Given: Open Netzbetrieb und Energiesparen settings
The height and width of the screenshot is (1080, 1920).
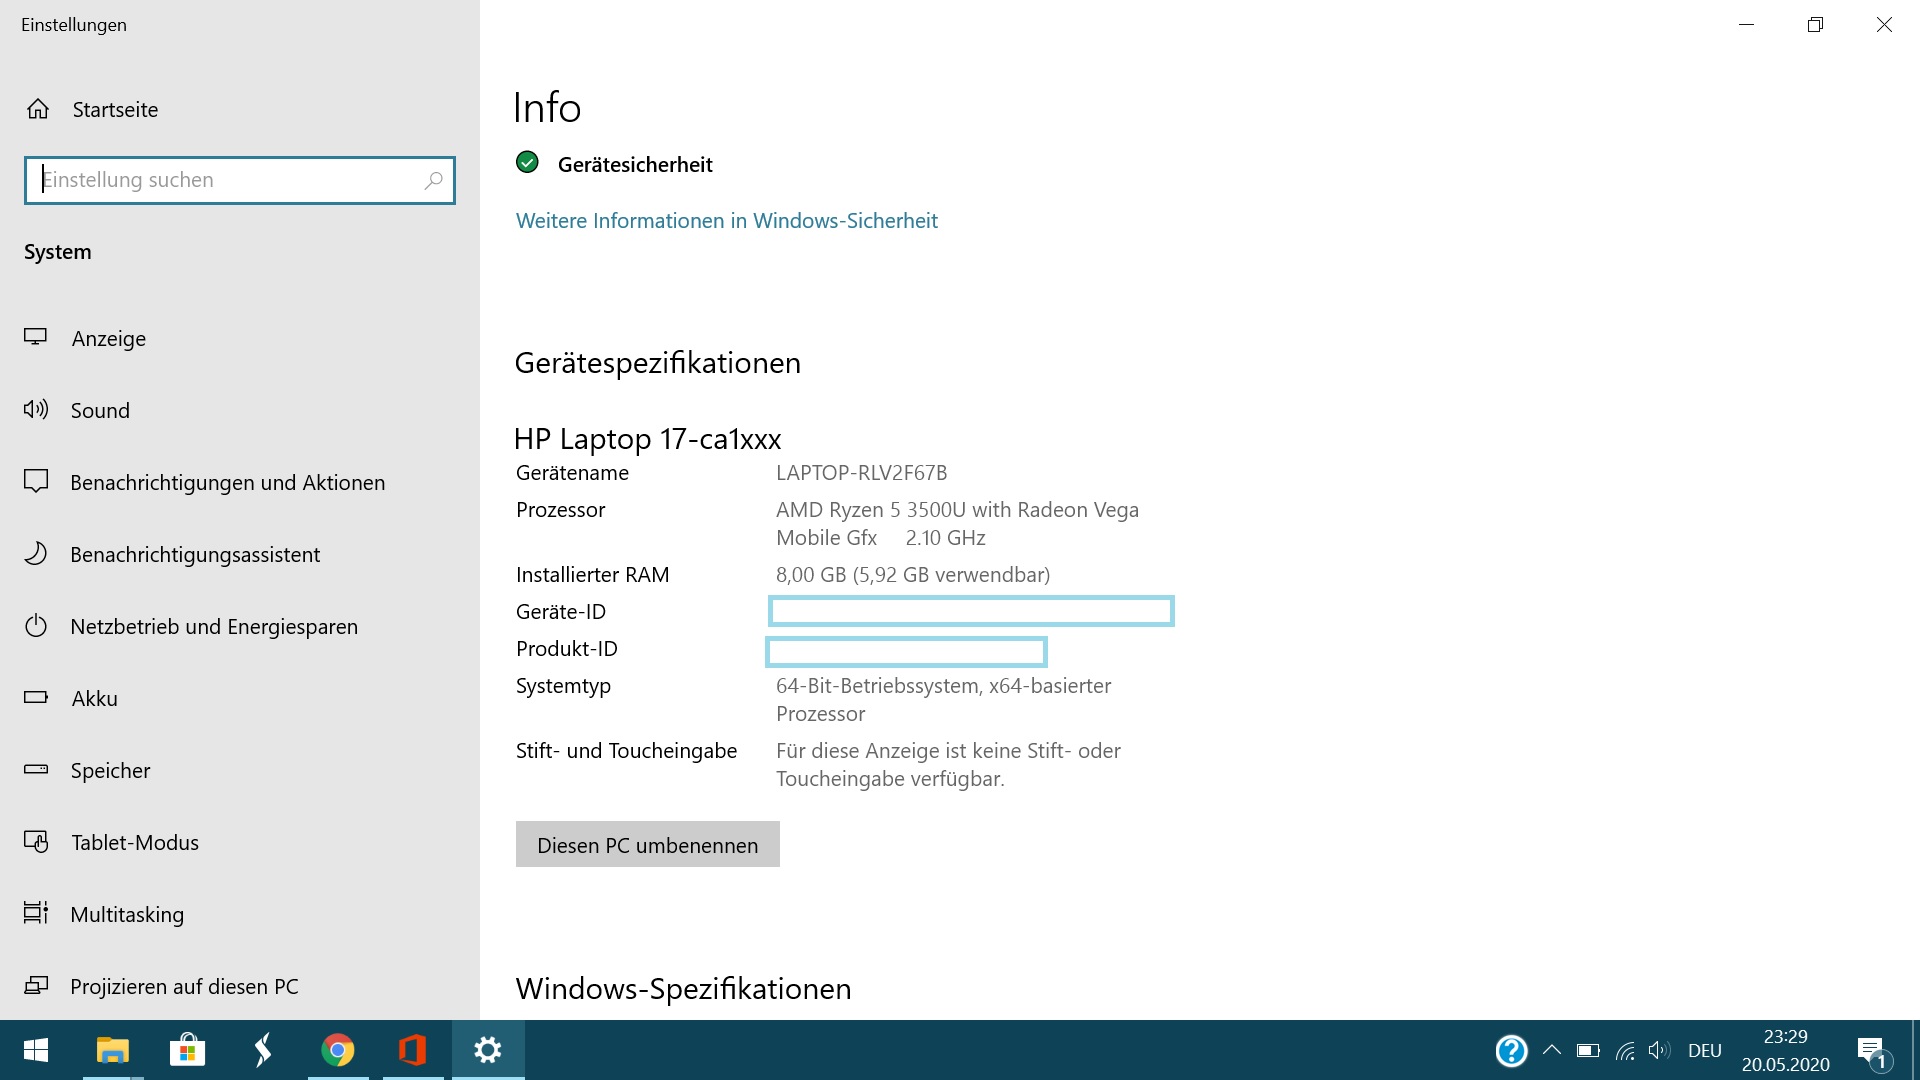Looking at the screenshot, I should (x=213, y=626).
